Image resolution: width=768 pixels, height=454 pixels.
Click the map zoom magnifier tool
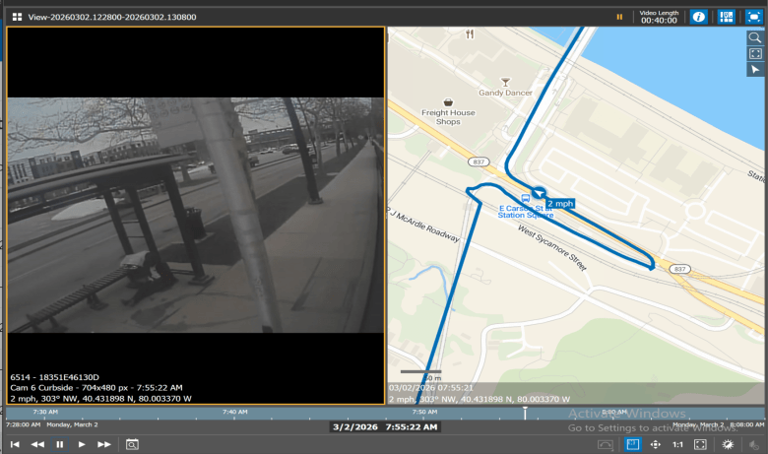[x=755, y=38]
